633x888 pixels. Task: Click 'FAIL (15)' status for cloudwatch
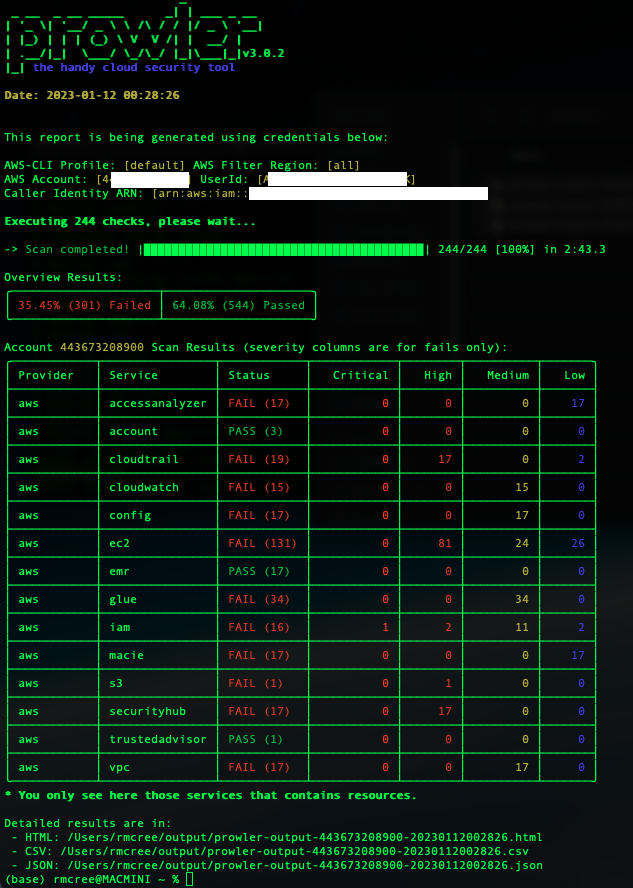pyautogui.click(x=259, y=487)
